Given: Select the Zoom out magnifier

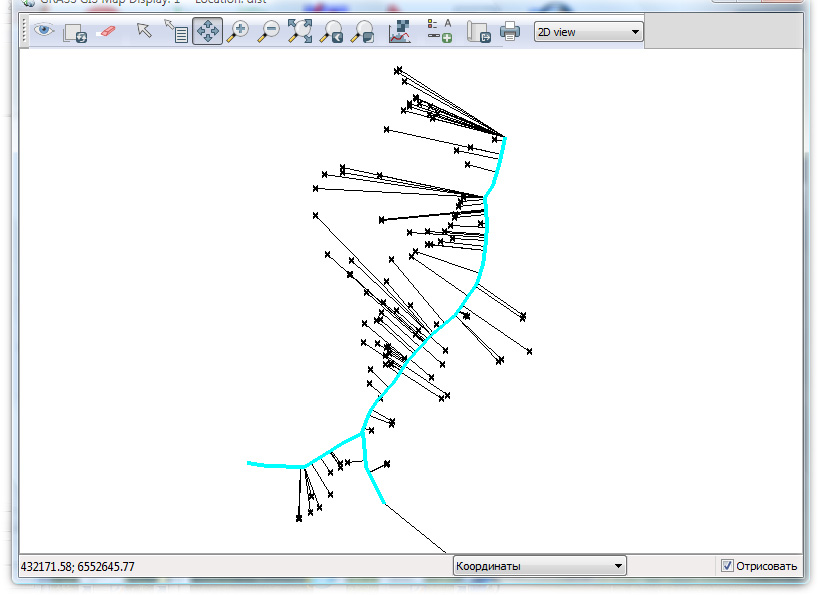Looking at the screenshot, I should click(269, 31).
